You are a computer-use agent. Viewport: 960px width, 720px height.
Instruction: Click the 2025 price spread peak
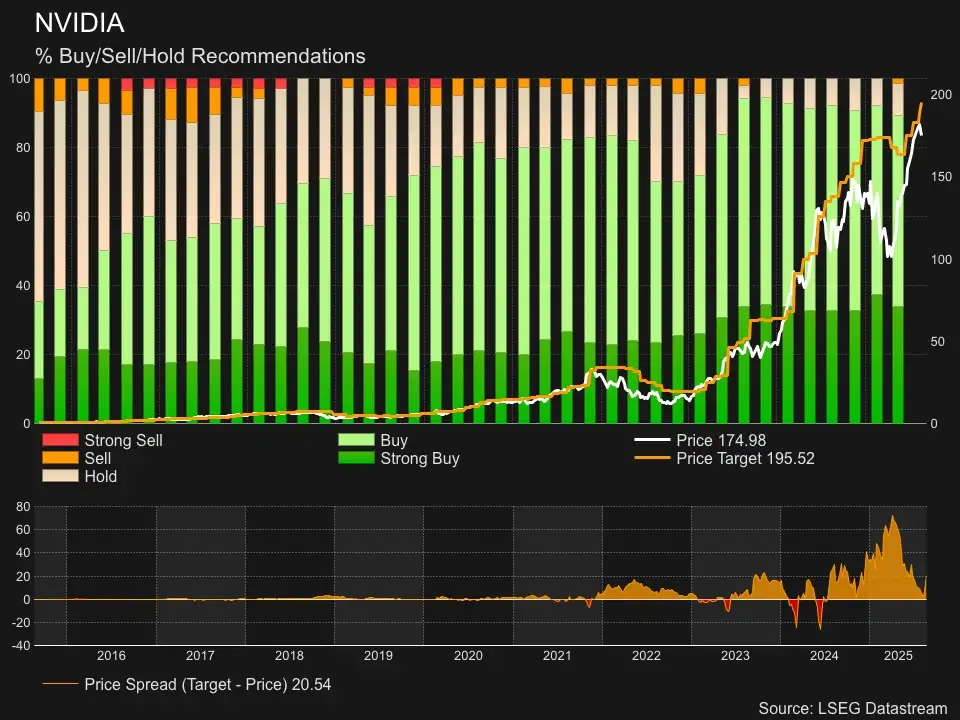point(893,517)
